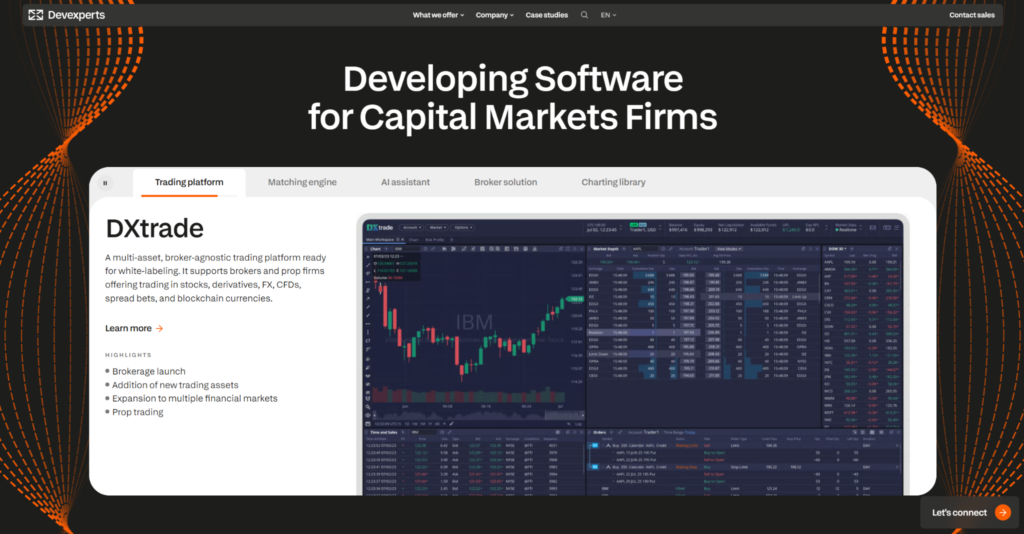Follow the Learn more link under DXtrade
The height and width of the screenshot is (534, 1024).
click(134, 328)
